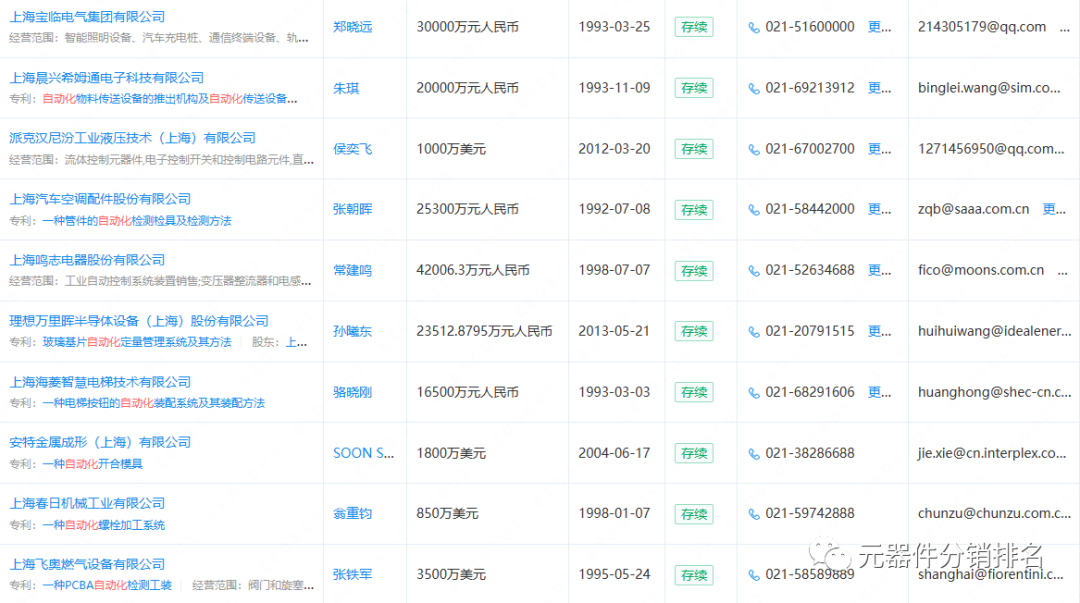Open patent link 玻璃基片自动化定量管理系统及其方法
Screen dimensions: 1080x603
point(137,343)
